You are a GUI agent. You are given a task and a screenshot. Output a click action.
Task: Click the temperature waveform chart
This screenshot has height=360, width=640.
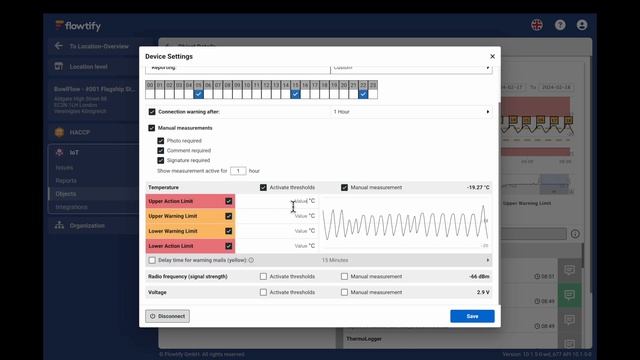click(405, 223)
